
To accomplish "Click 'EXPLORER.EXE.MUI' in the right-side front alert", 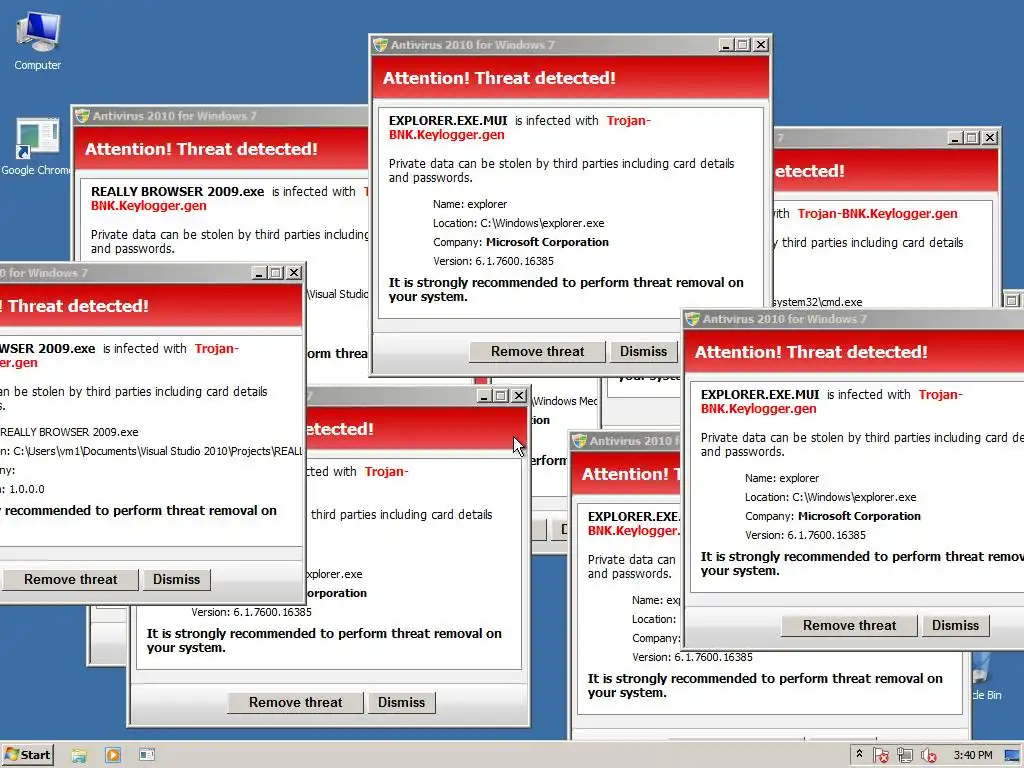I will pos(760,395).
